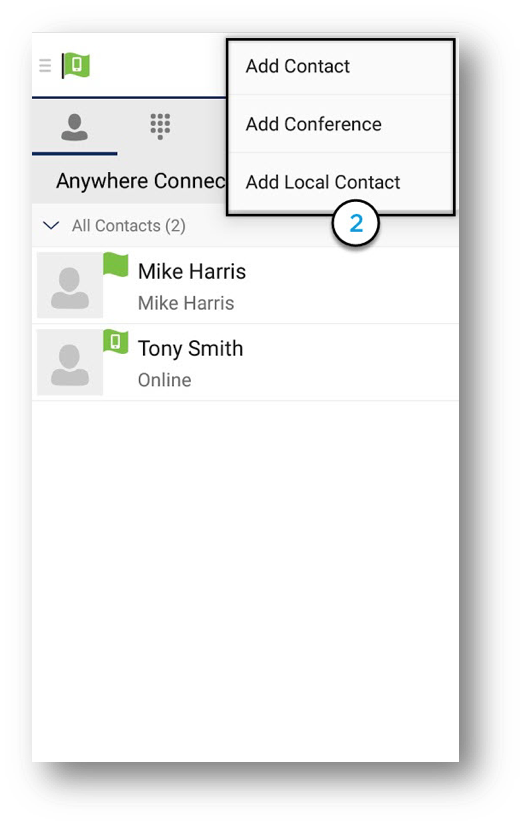Click Mike Harris status subtitle
The height and width of the screenshot is (827, 524).
tap(186, 303)
